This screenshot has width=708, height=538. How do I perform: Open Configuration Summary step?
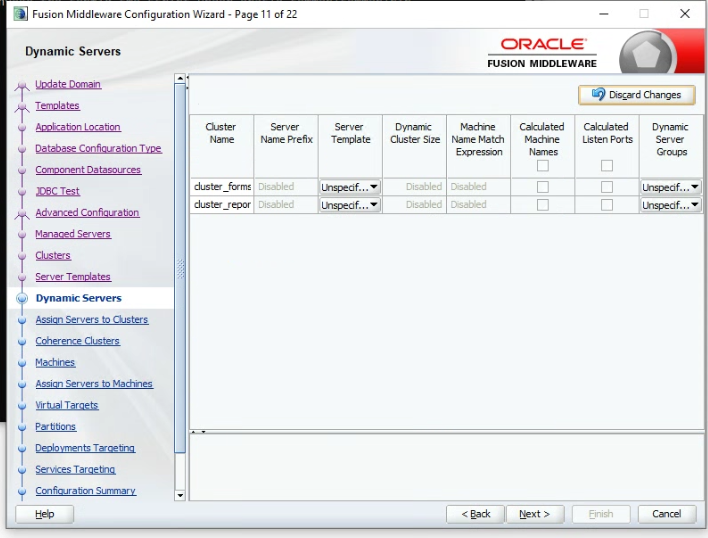85,491
